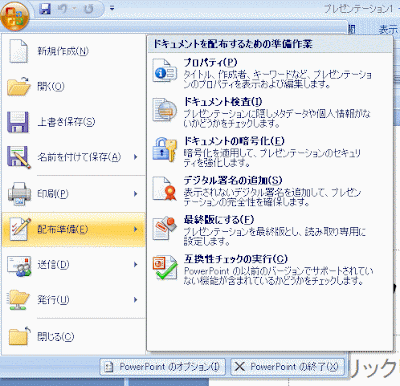The width and height of the screenshot is (400, 386).
Task: Select ドキュメントの暗号化(E) title text
Action: [x=234, y=141]
